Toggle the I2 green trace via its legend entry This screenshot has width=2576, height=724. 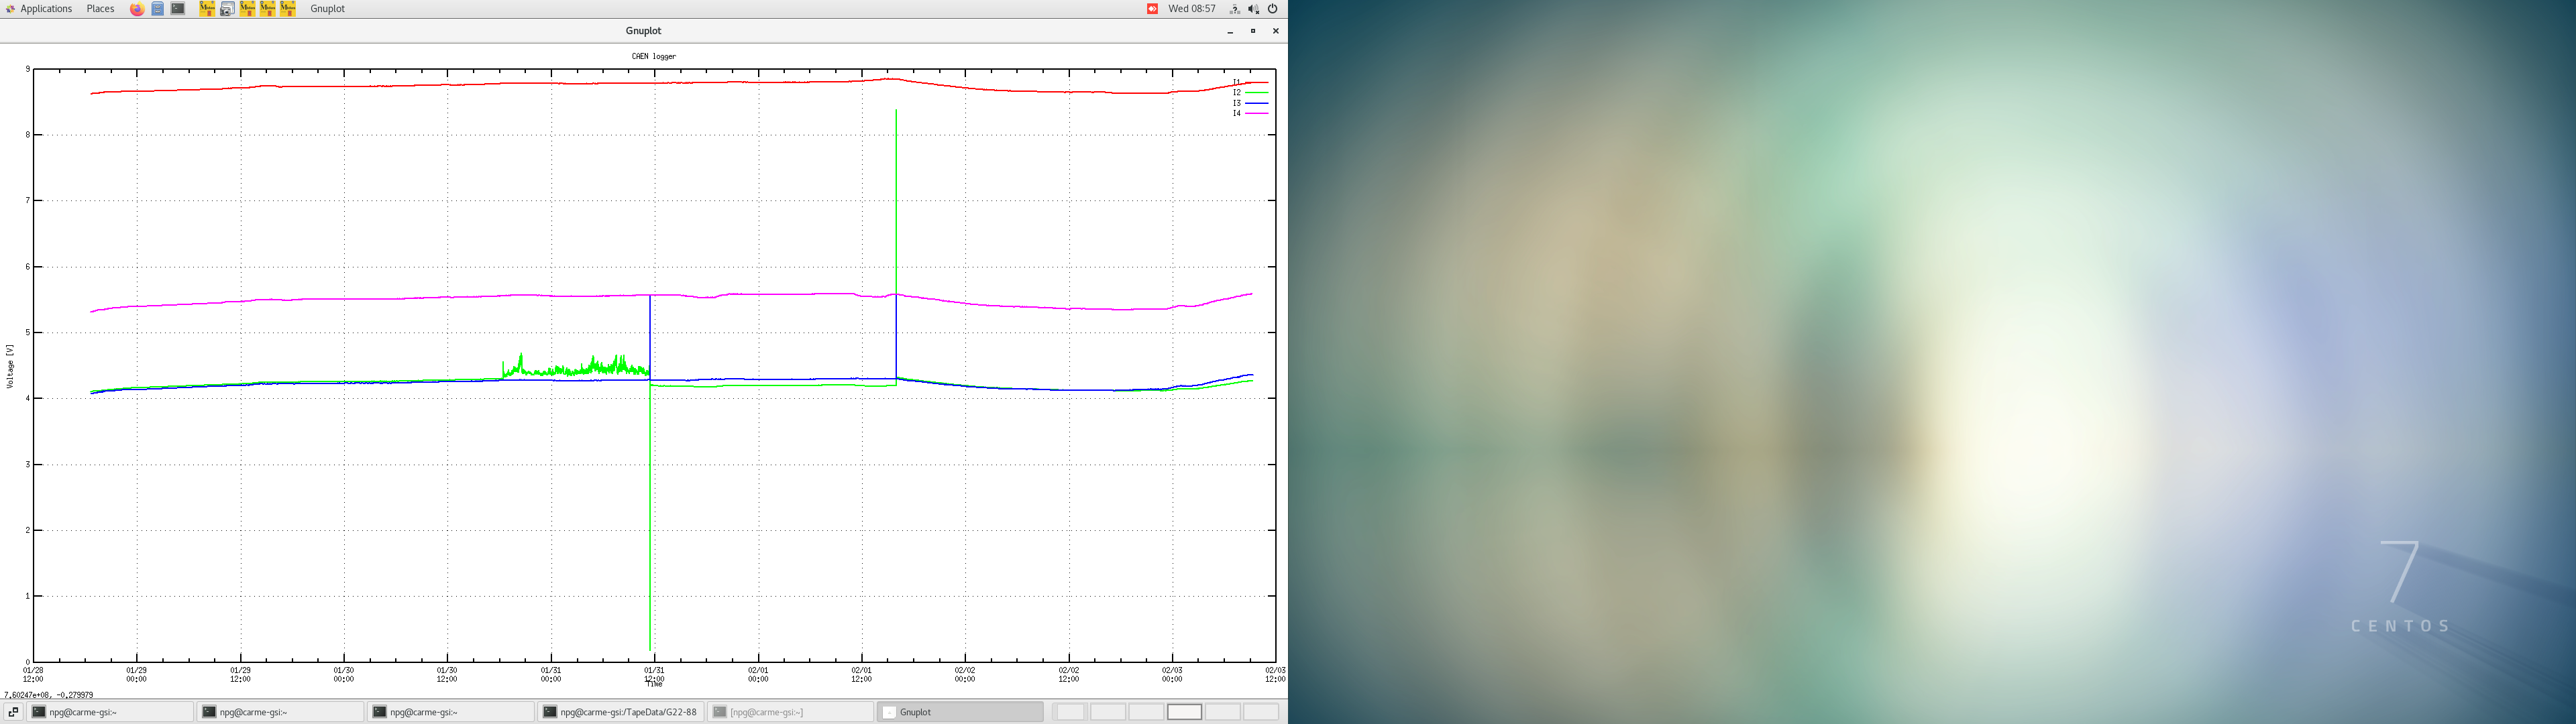[1235, 92]
